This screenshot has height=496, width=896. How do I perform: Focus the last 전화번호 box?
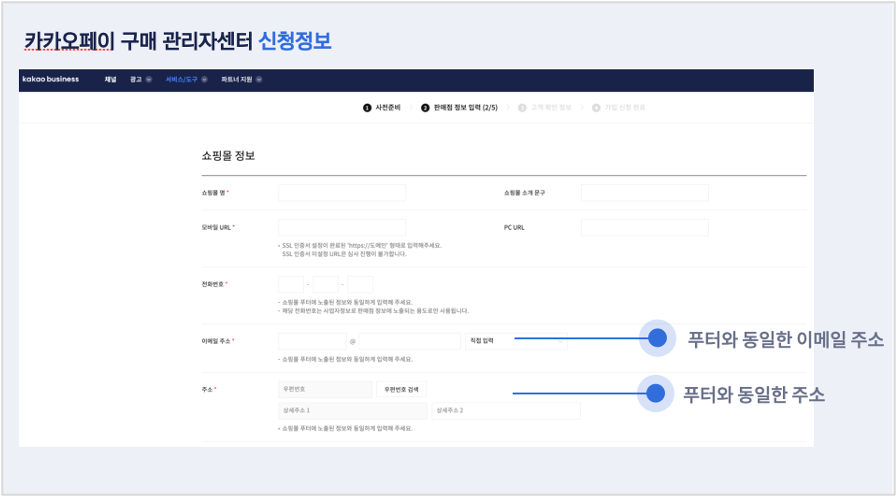[360, 284]
